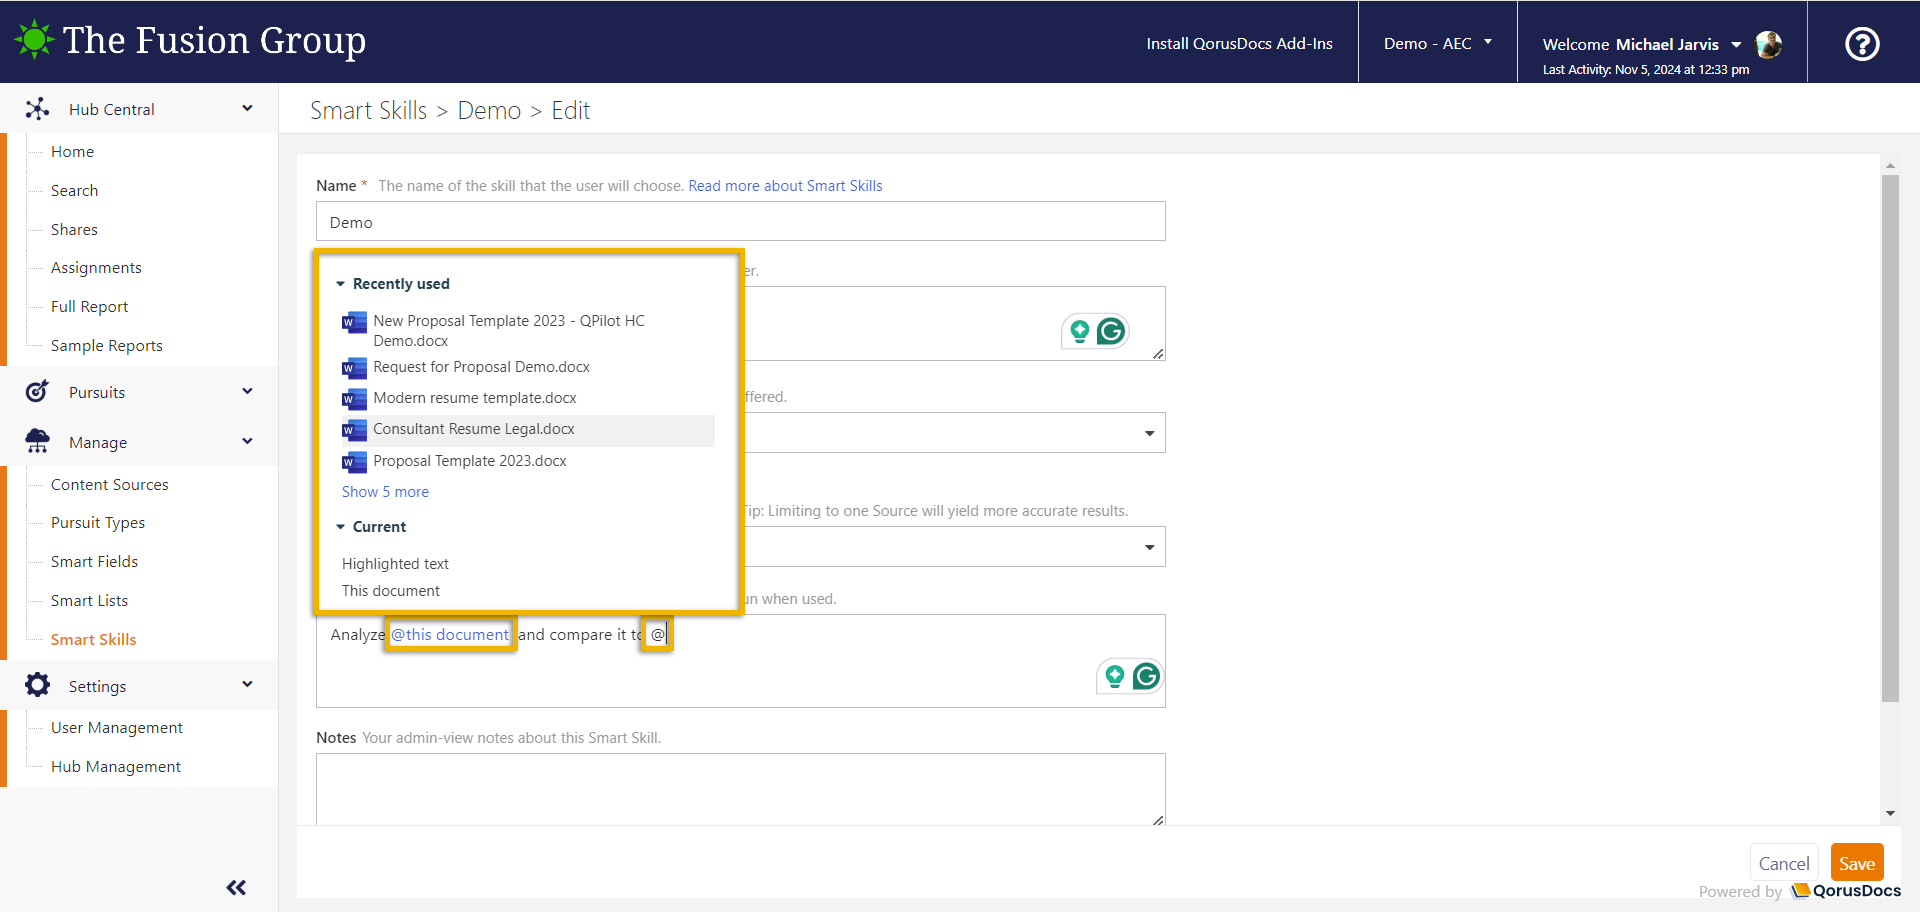Image resolution: width=1920 pixels, height=912 pixels.
Task: Expand the Hub Central menu chevron
Action: point(247,108)
